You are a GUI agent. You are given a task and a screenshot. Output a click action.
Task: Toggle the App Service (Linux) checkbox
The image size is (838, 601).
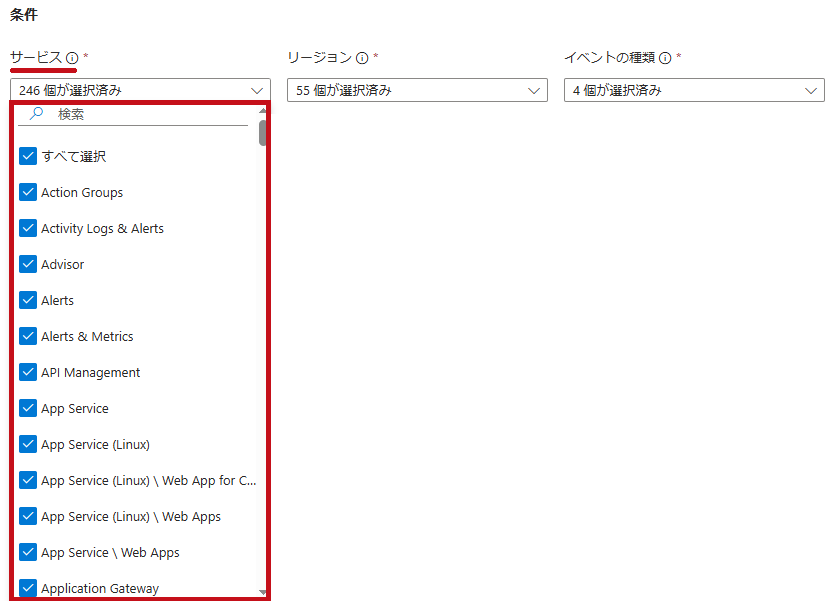click(x=28, y=444)
